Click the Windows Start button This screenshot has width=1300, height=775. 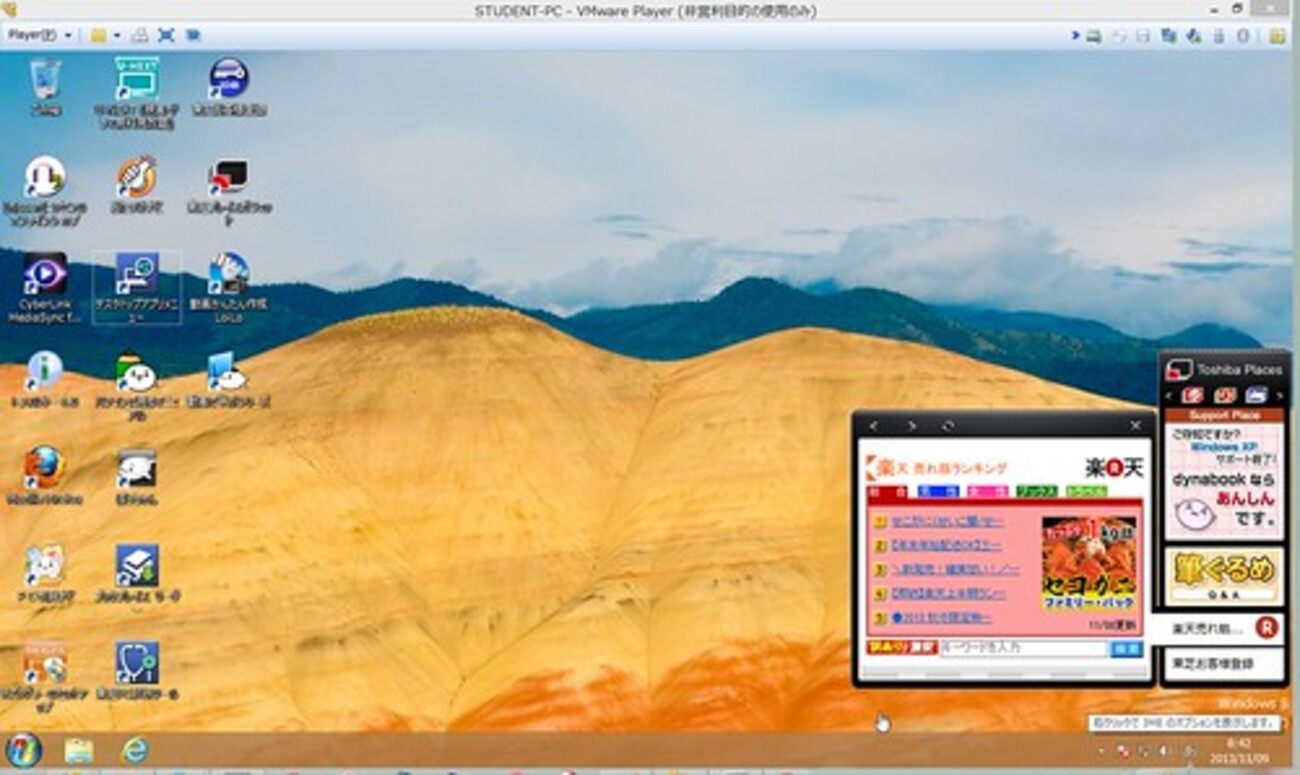pos(23,750)
